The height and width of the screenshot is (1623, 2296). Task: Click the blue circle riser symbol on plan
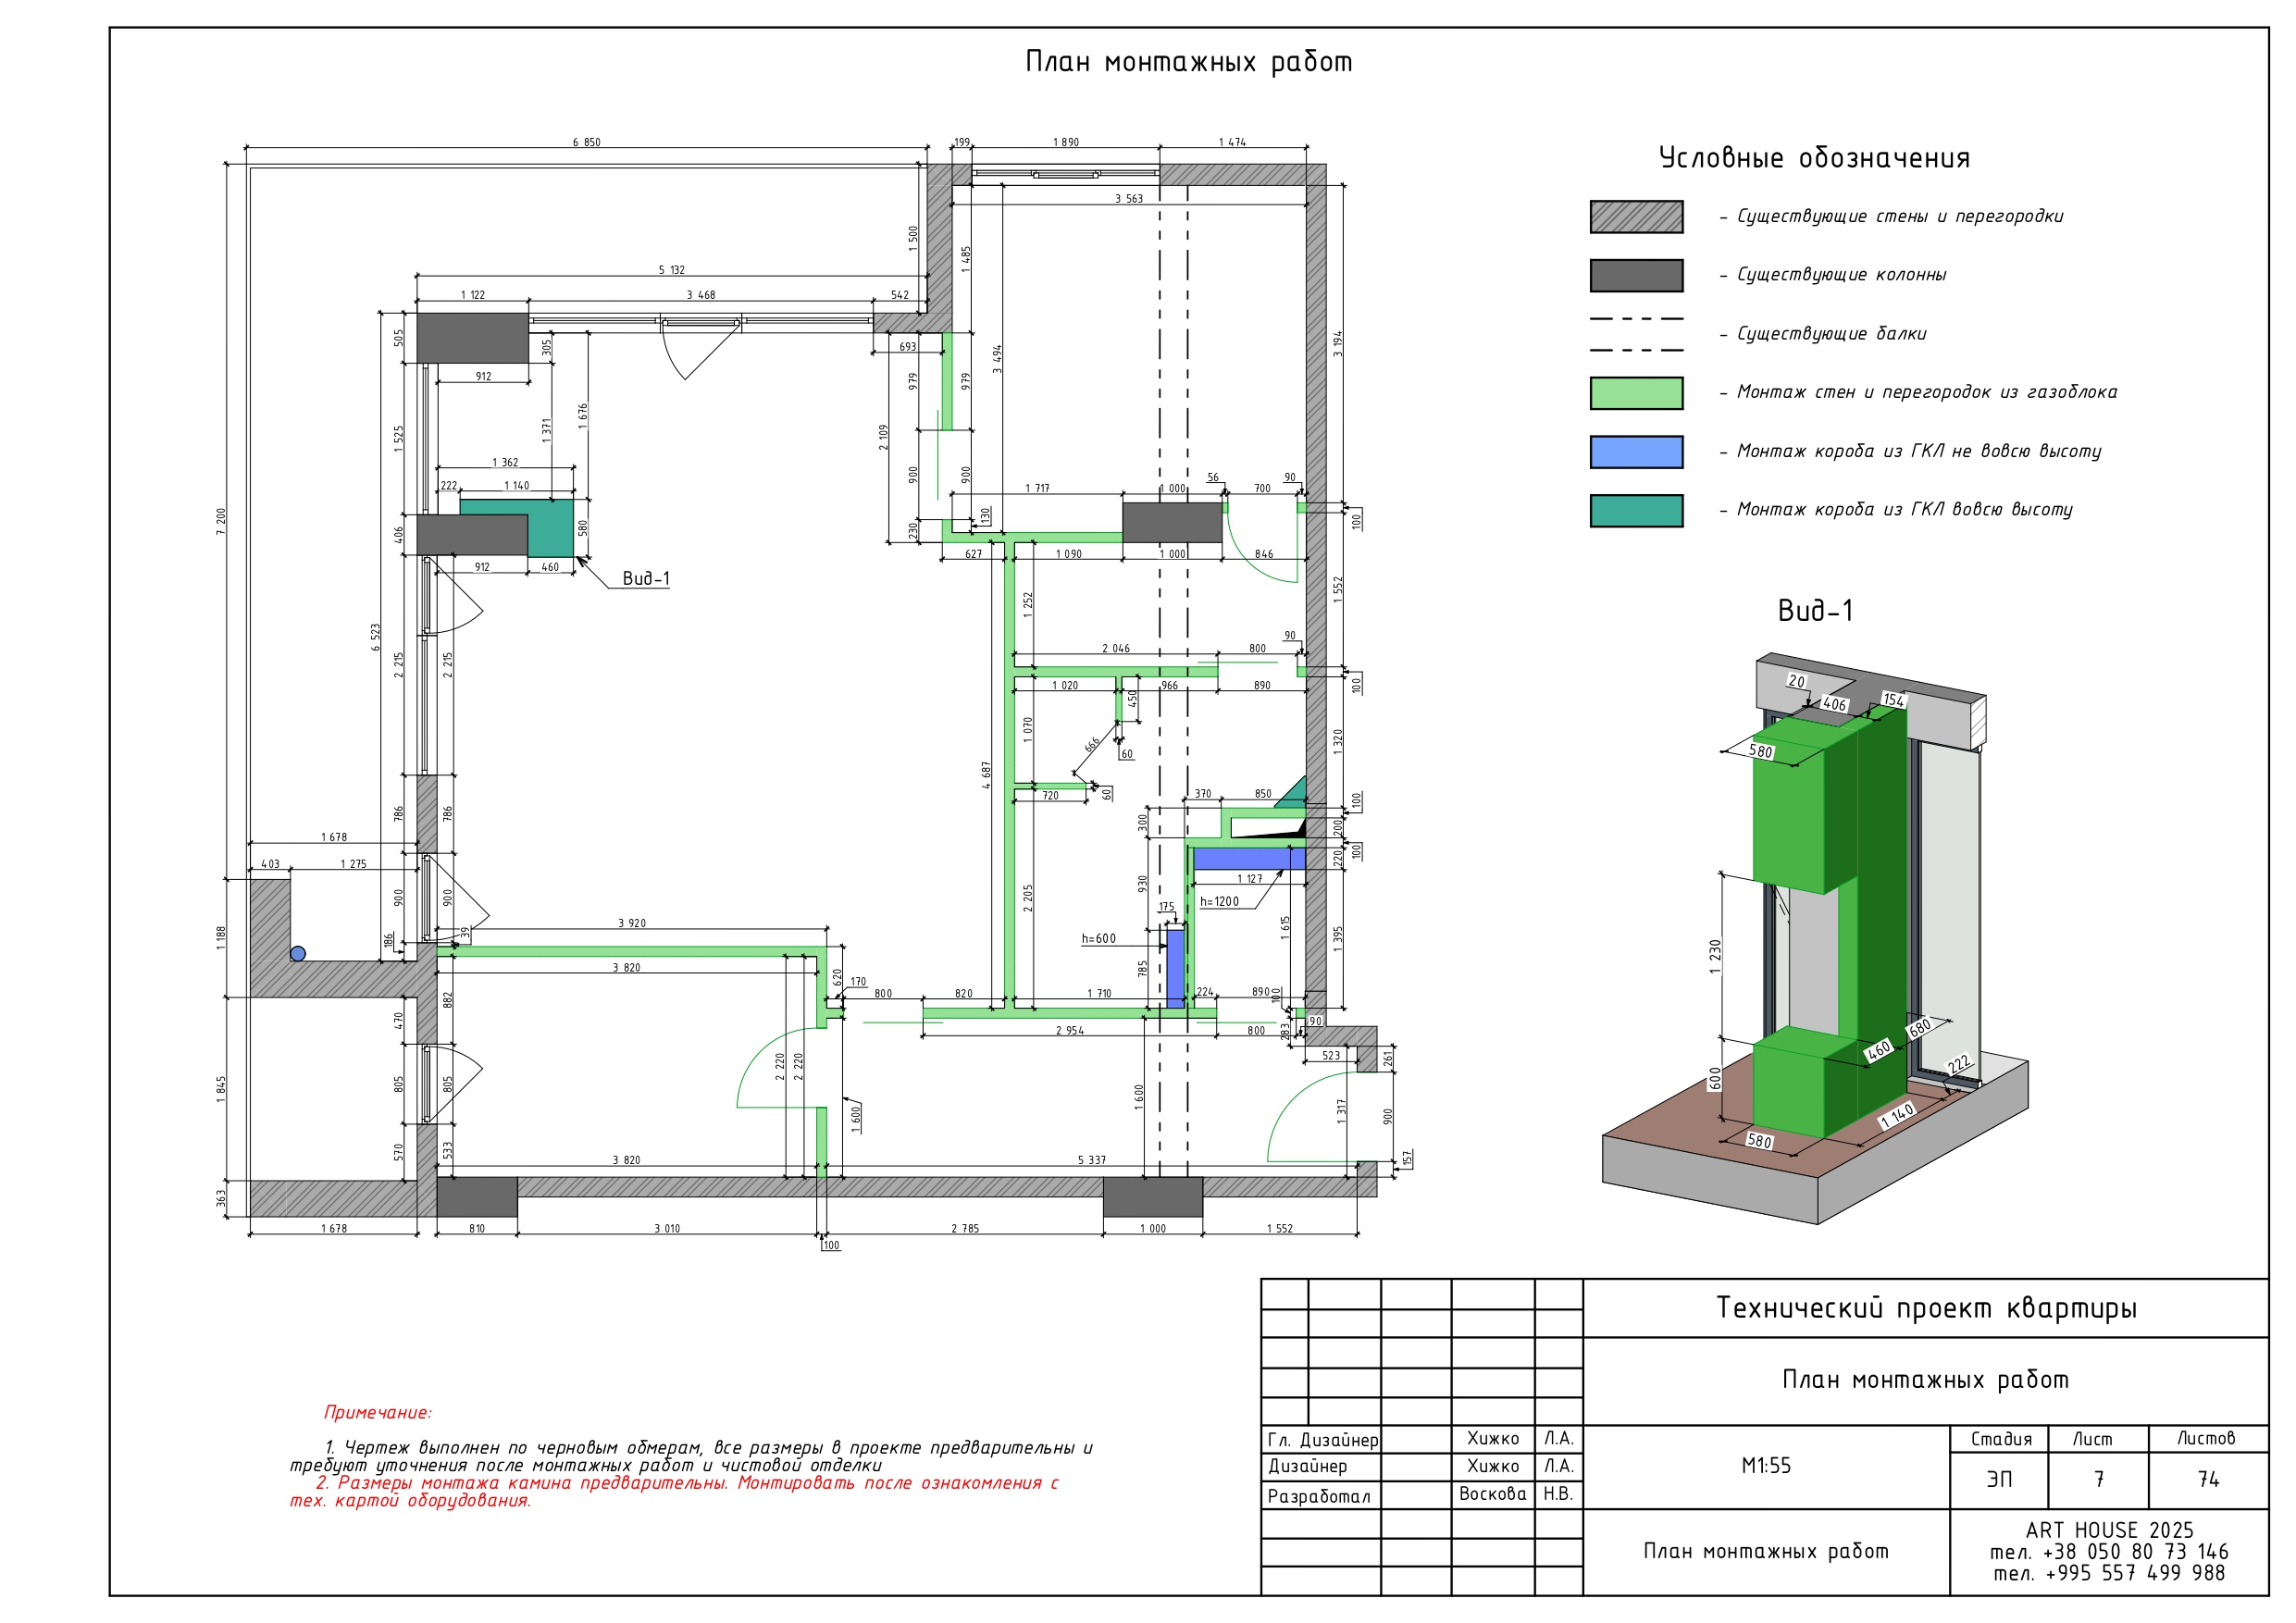click(x=298, y=954)
